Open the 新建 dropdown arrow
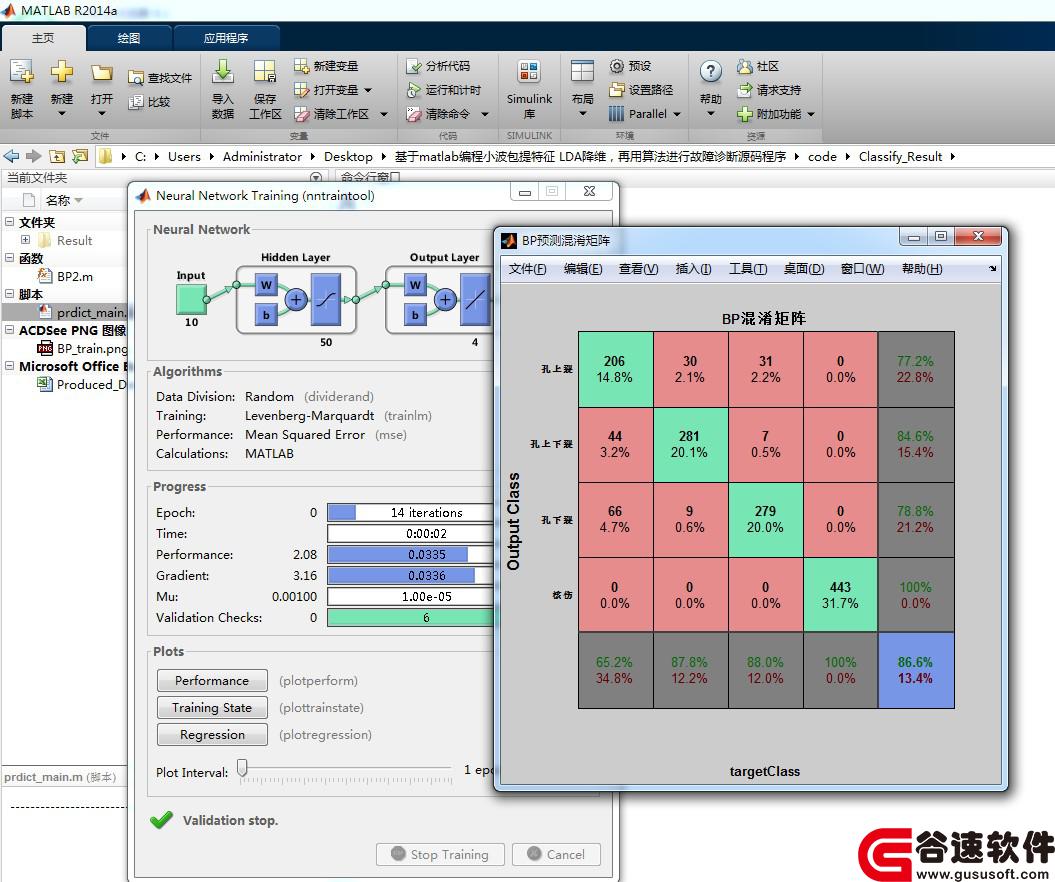 click(x=61, y=113)
